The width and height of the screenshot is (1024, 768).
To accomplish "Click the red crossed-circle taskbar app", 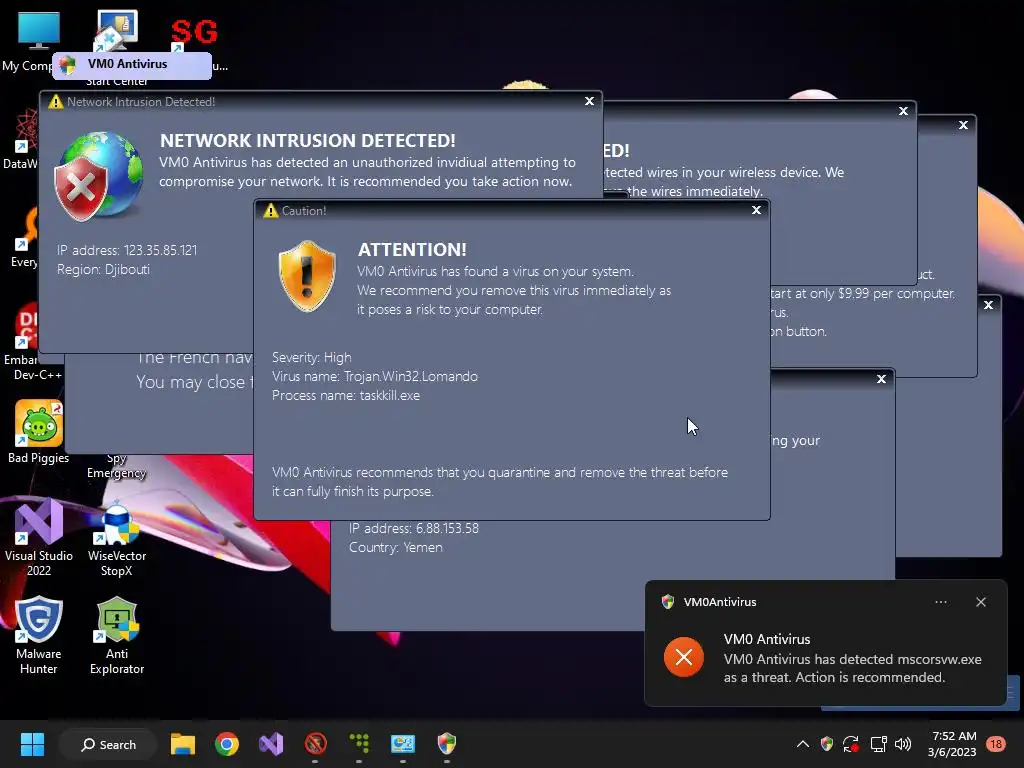I will click(x=315, y=744).
